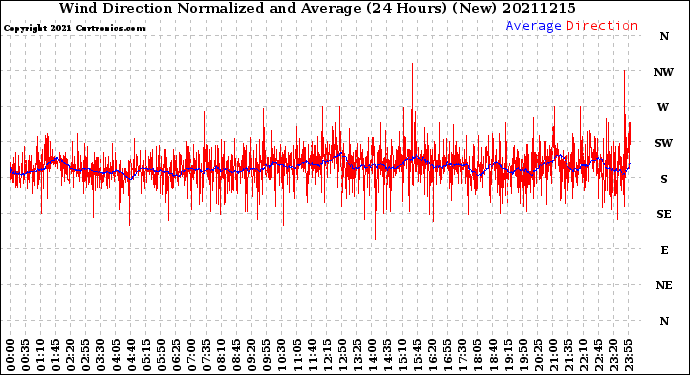Click the 14:35 time axis label

(387, 355)
